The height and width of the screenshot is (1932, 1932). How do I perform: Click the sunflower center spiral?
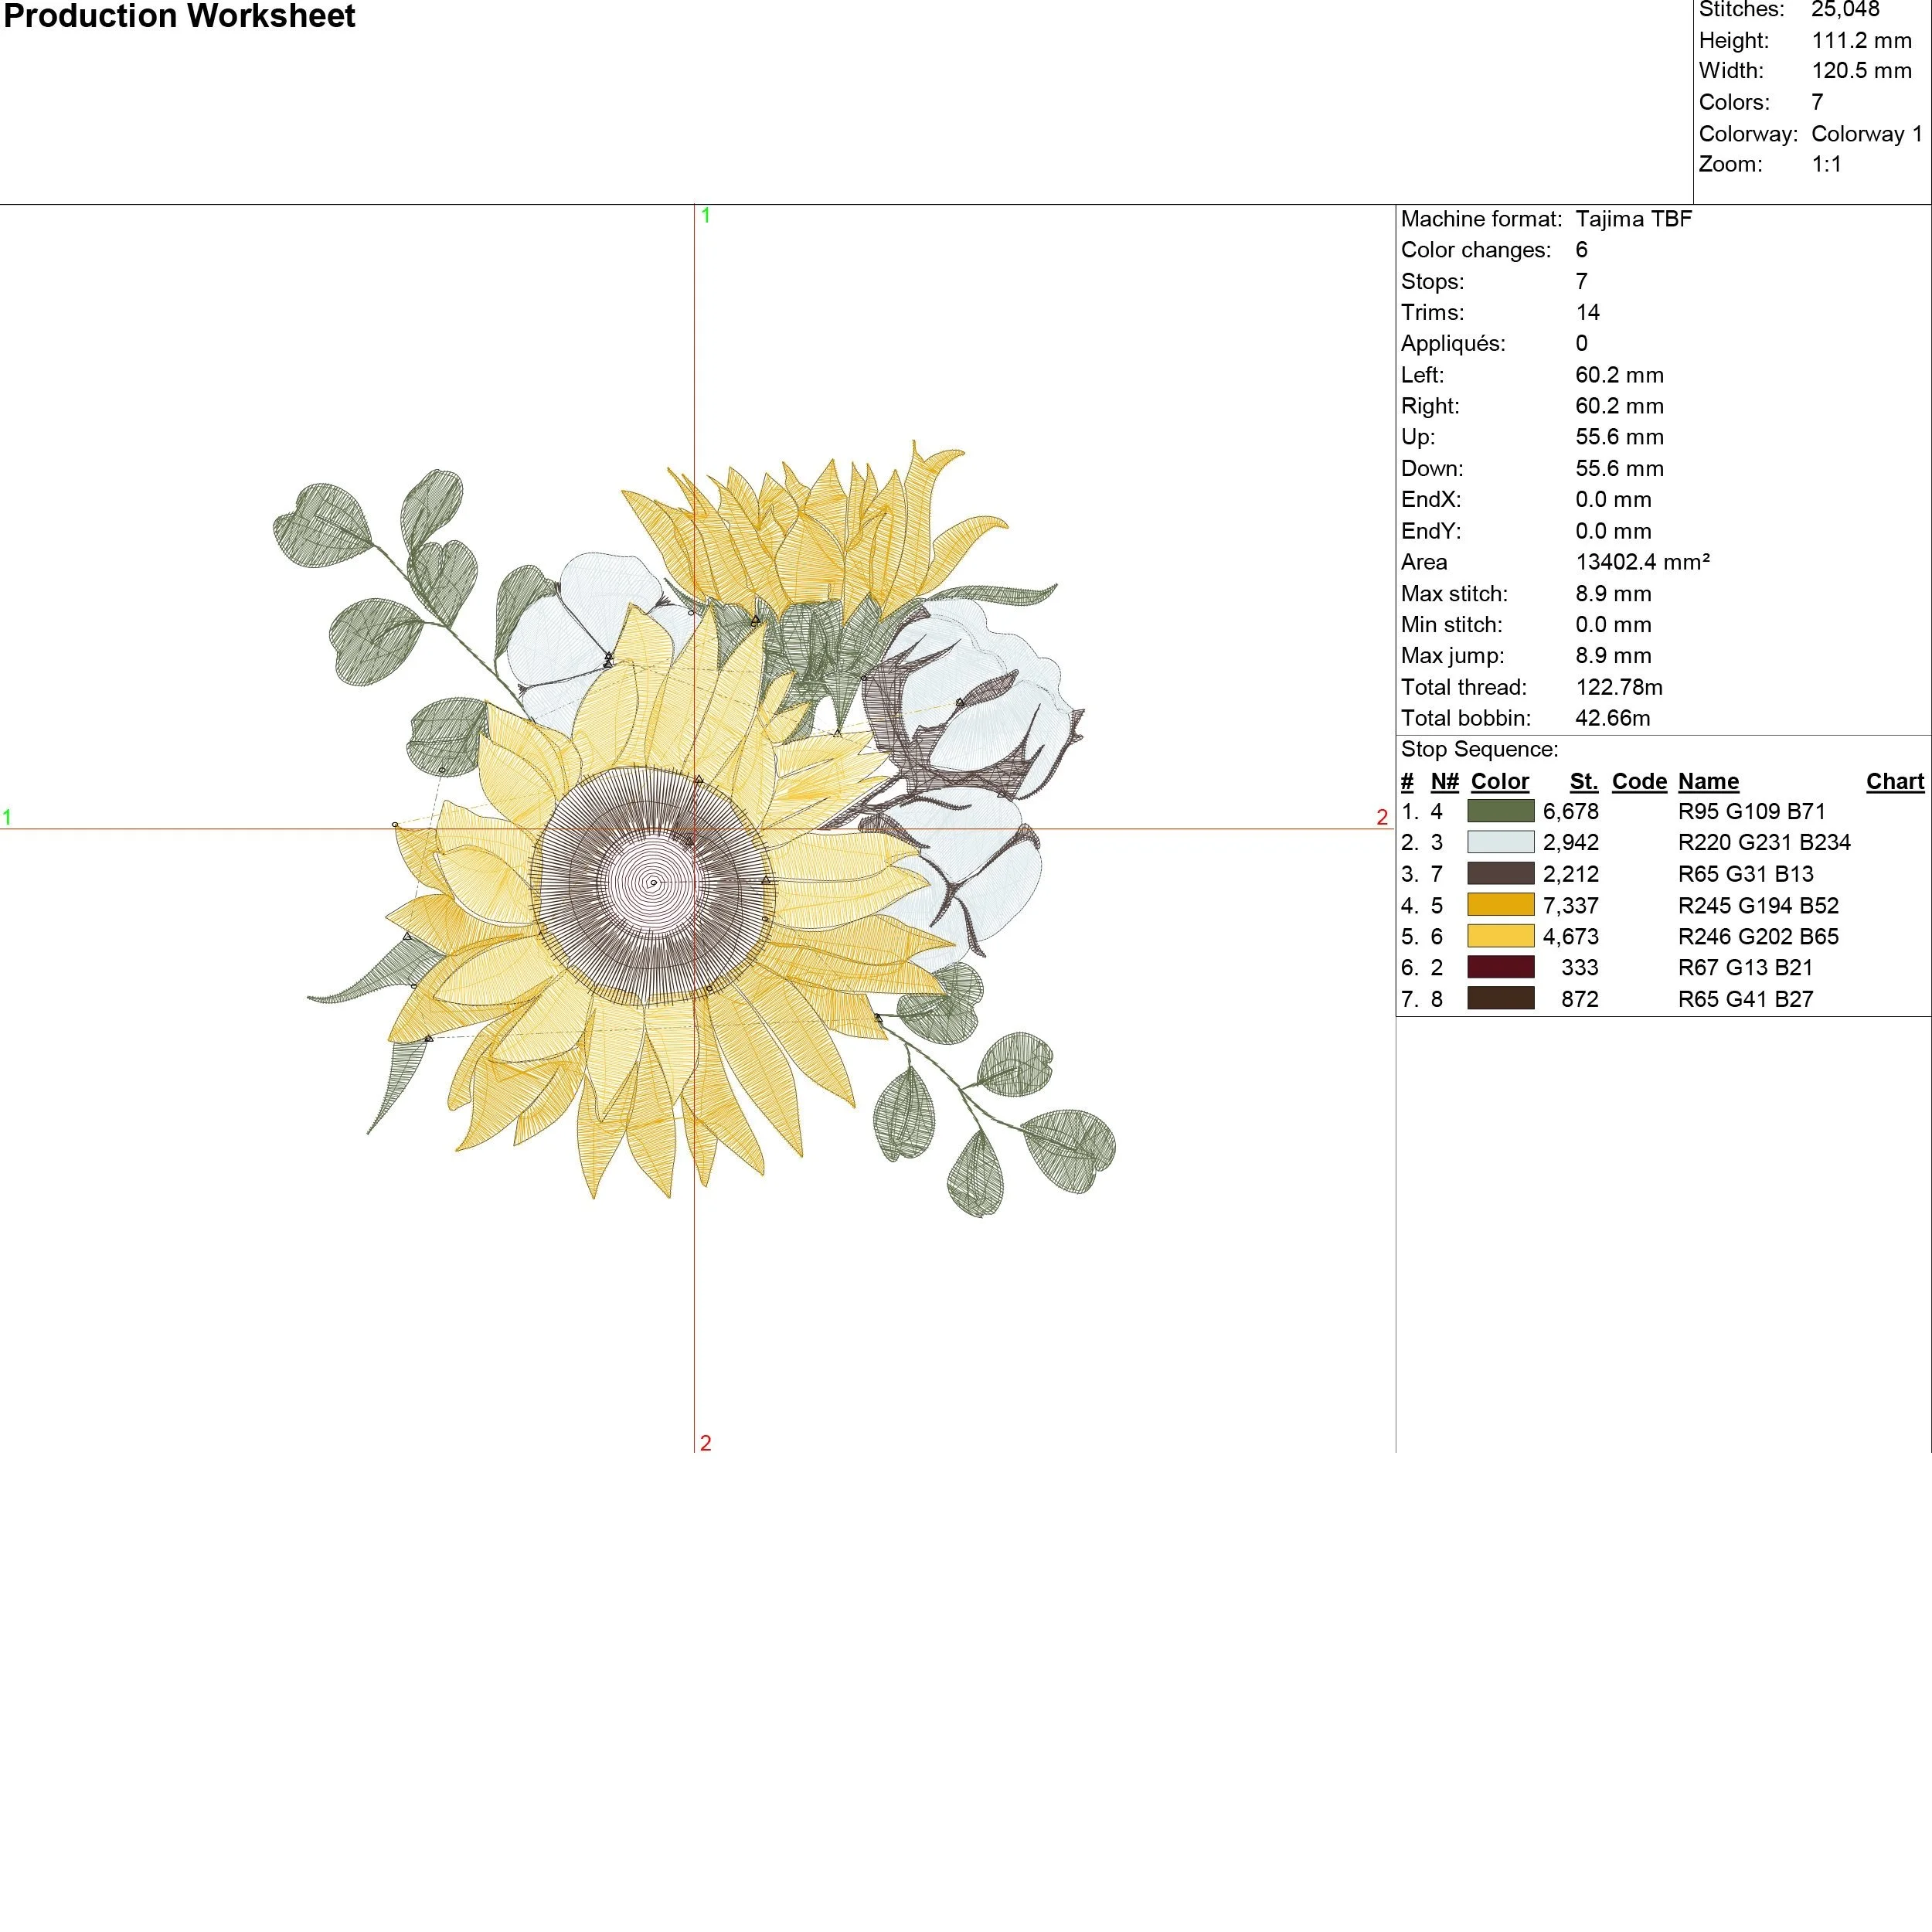(654, 883)
